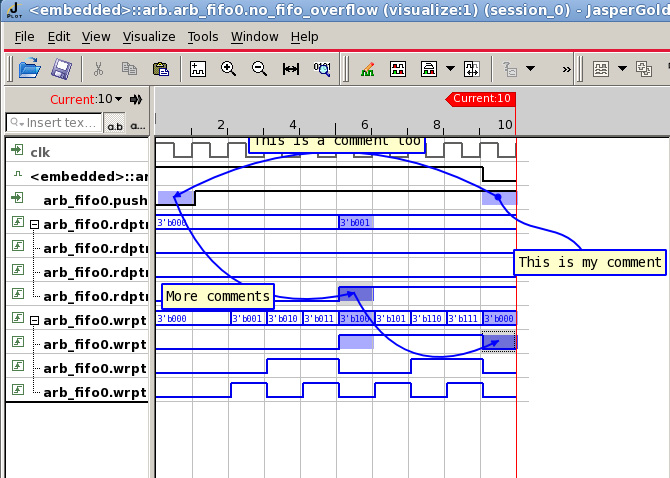
Task: Click the add signal waveform icon
Action: tap(198, 69)
